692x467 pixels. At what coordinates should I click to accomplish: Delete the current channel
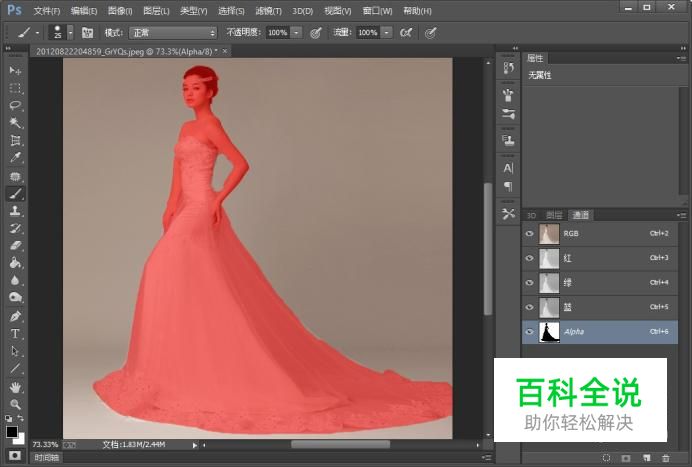coord(666,458)
